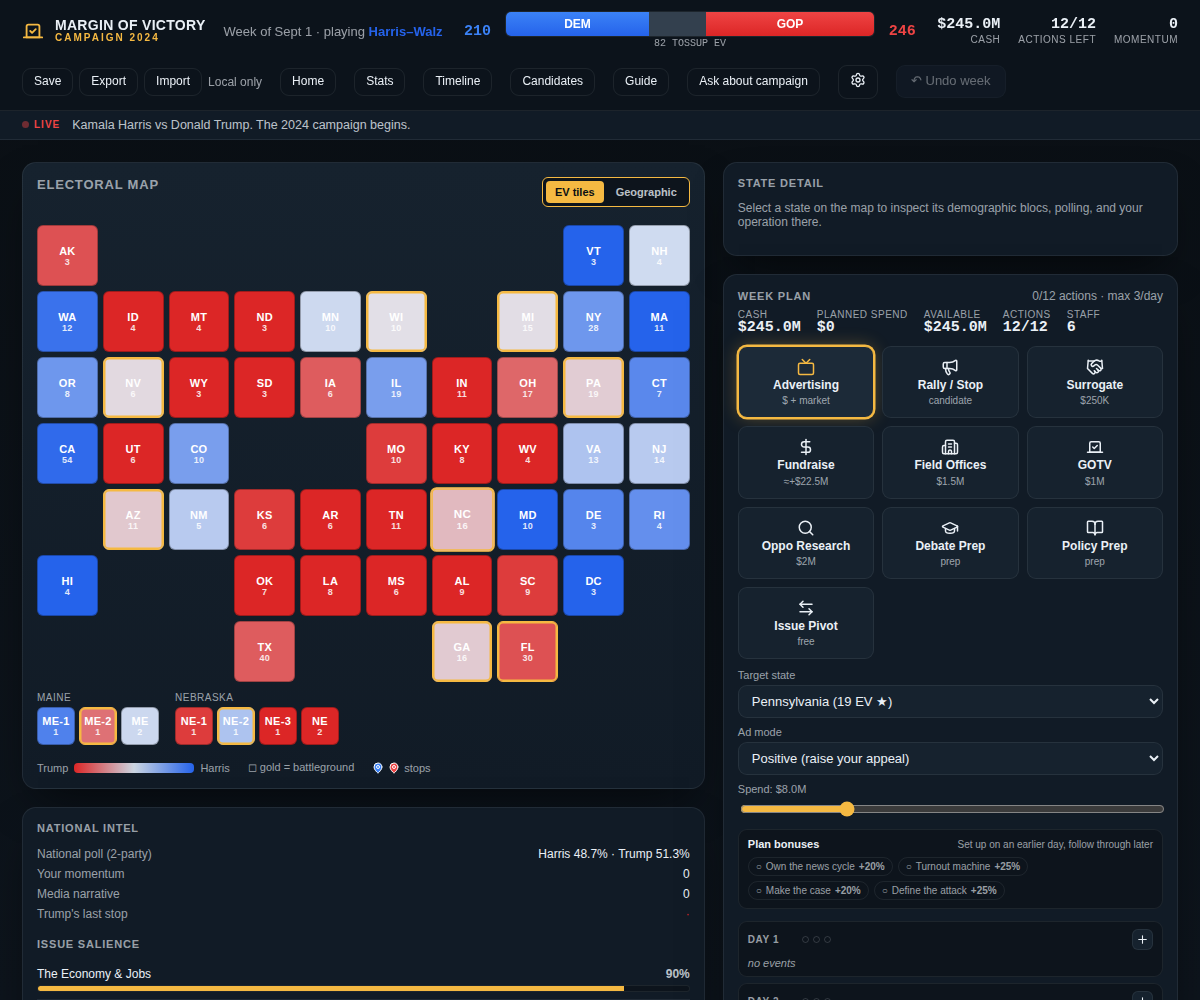Select the Advertising action card
Screen dimensions: 1200x1000
tap(806, 382)
